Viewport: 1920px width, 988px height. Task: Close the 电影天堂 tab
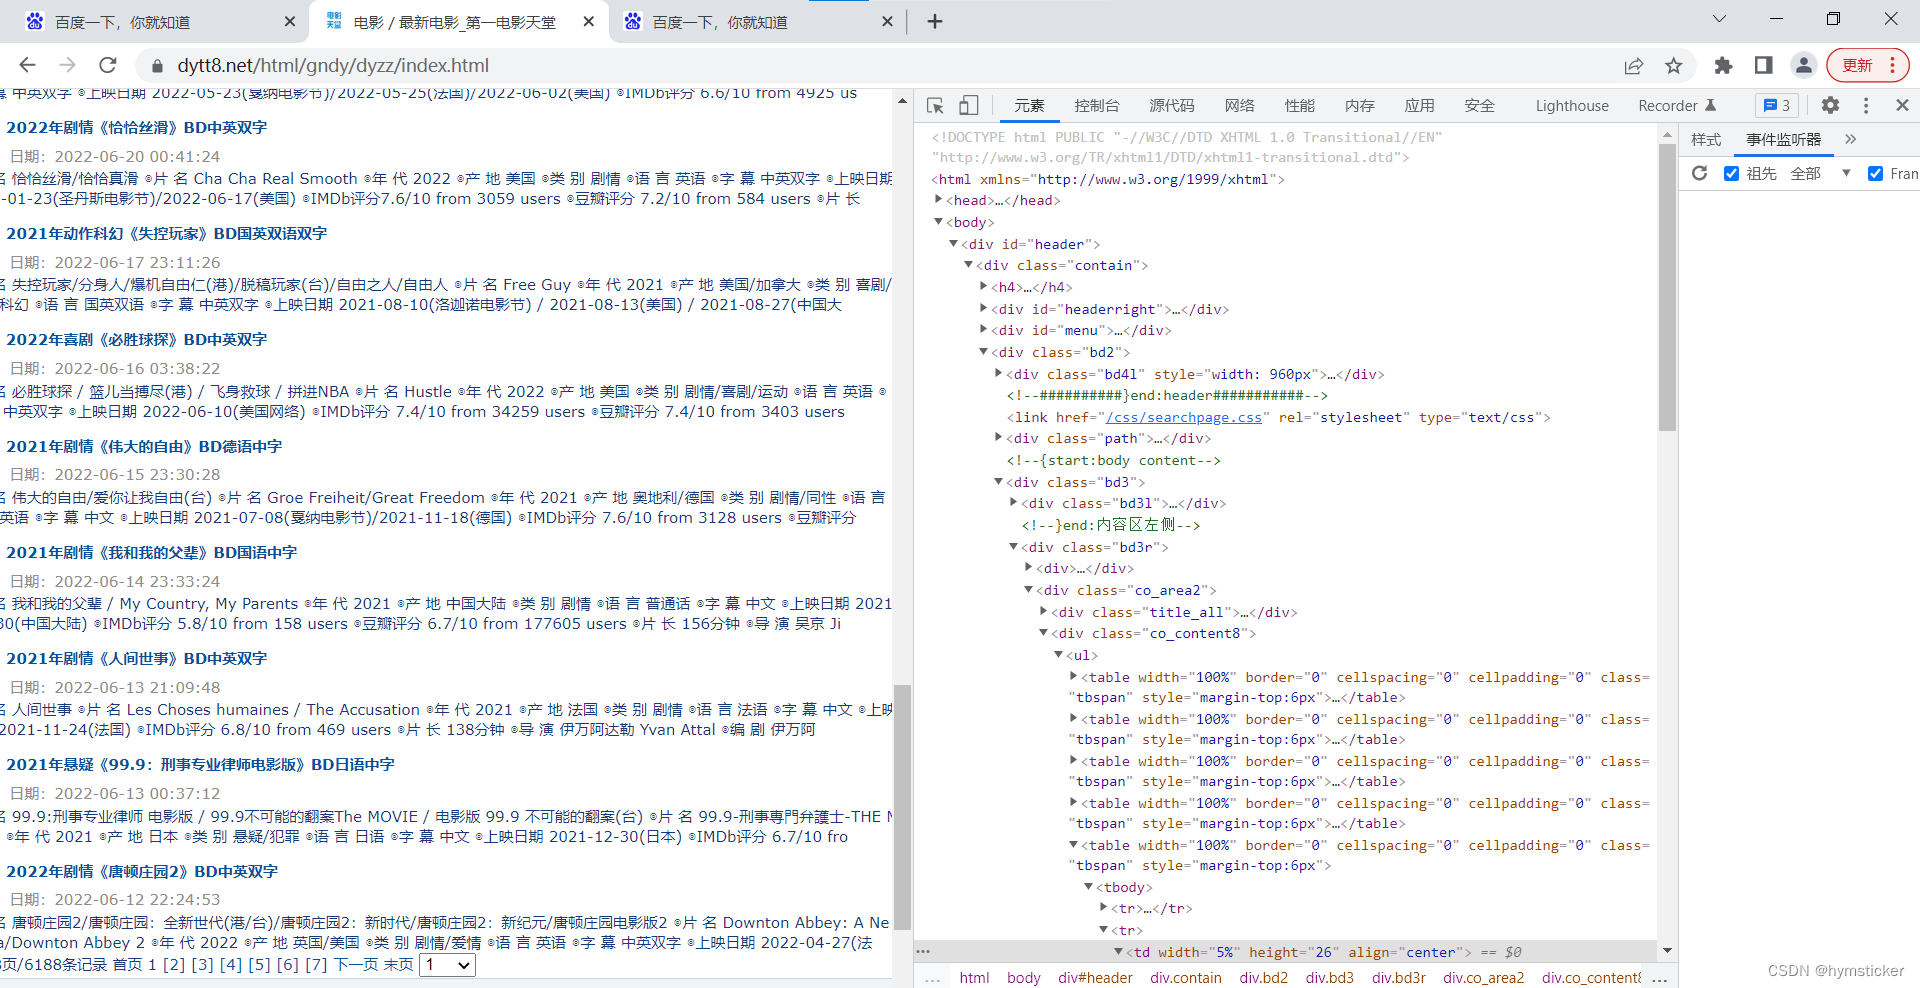pyautogui.click(x=589, y=21)
